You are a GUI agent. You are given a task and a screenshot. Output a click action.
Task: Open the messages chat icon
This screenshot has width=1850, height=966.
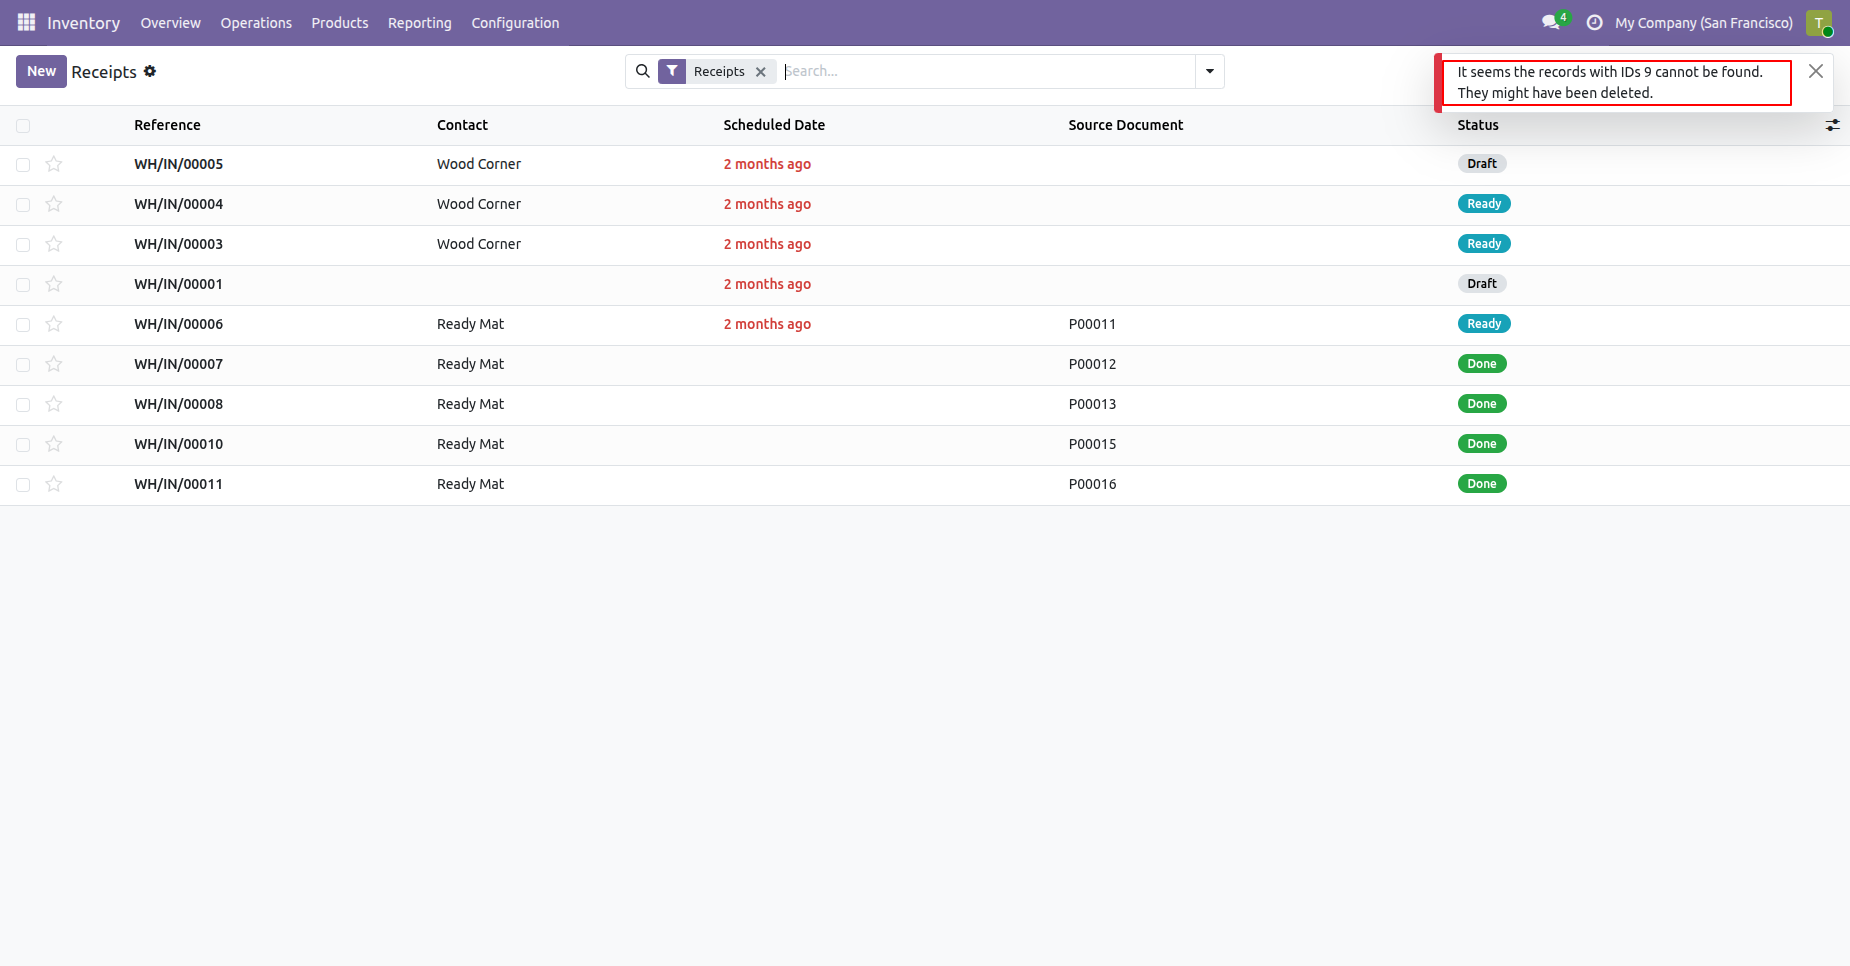[1551, 22]
